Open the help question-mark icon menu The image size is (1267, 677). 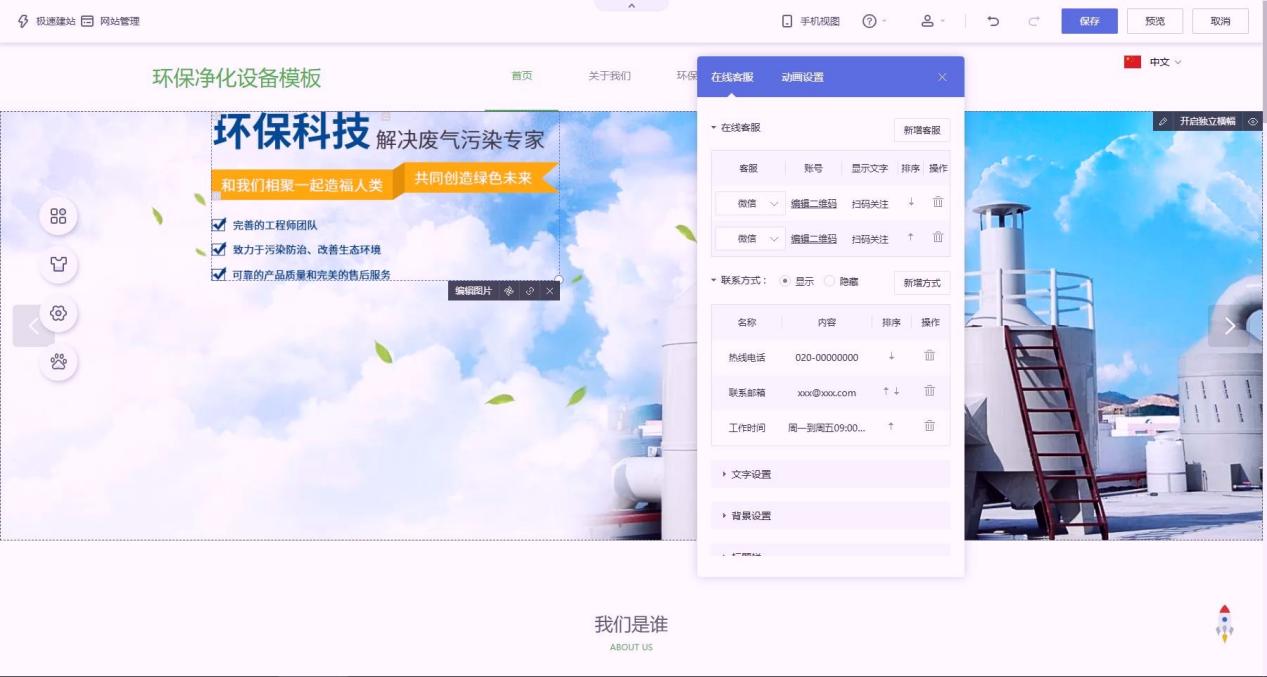tap(870, 21)
